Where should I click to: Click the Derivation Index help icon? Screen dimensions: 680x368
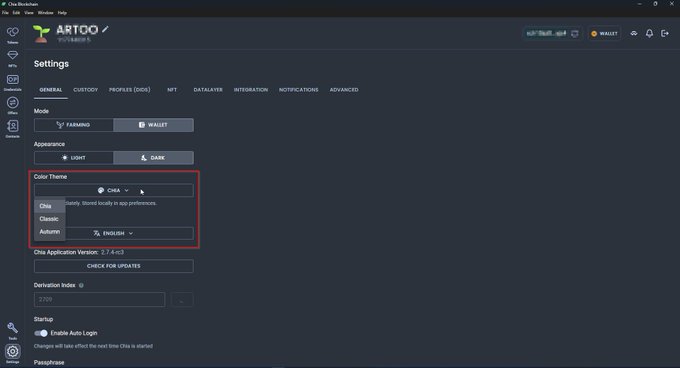[x=81, y=285]
